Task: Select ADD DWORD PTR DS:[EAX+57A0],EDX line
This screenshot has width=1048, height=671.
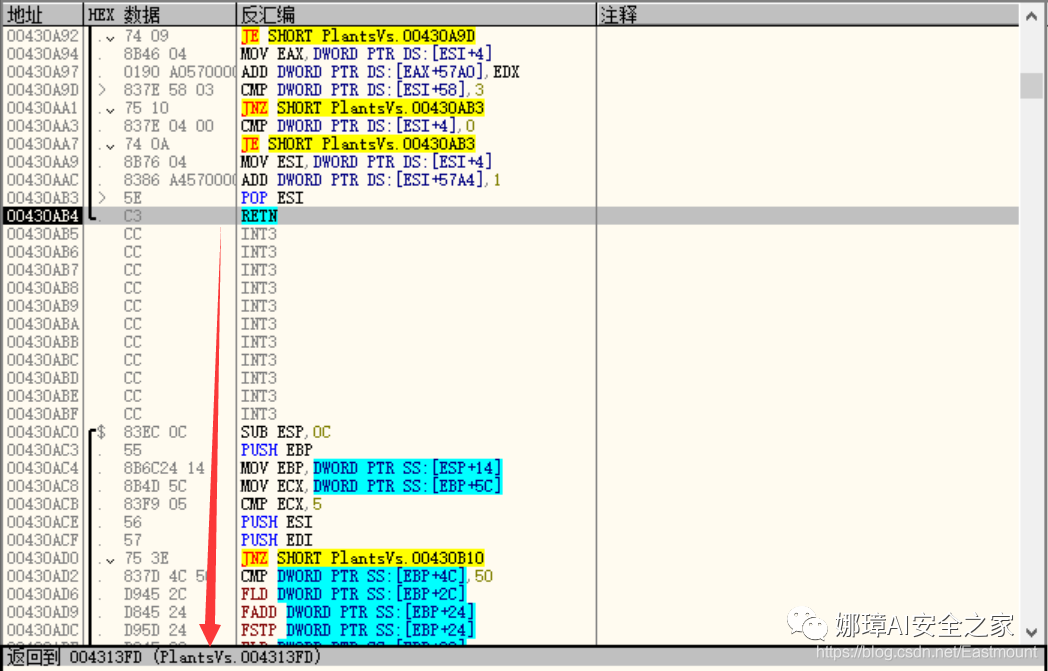Action: click(x=380, y=72)
